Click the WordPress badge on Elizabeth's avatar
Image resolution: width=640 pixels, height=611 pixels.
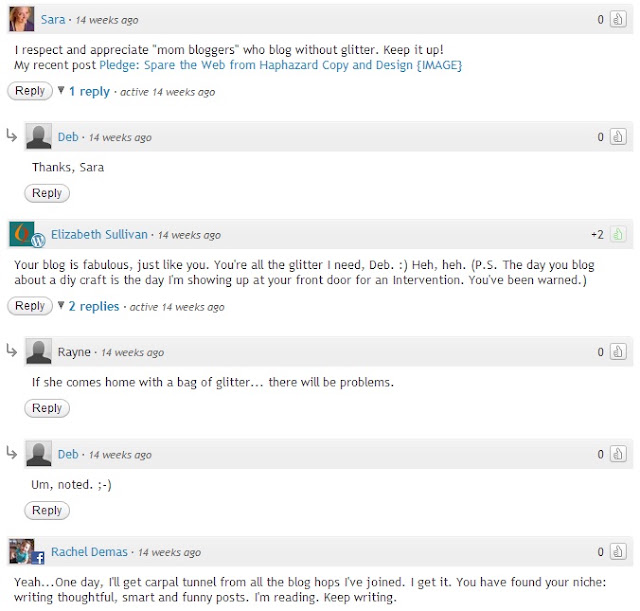38,241
